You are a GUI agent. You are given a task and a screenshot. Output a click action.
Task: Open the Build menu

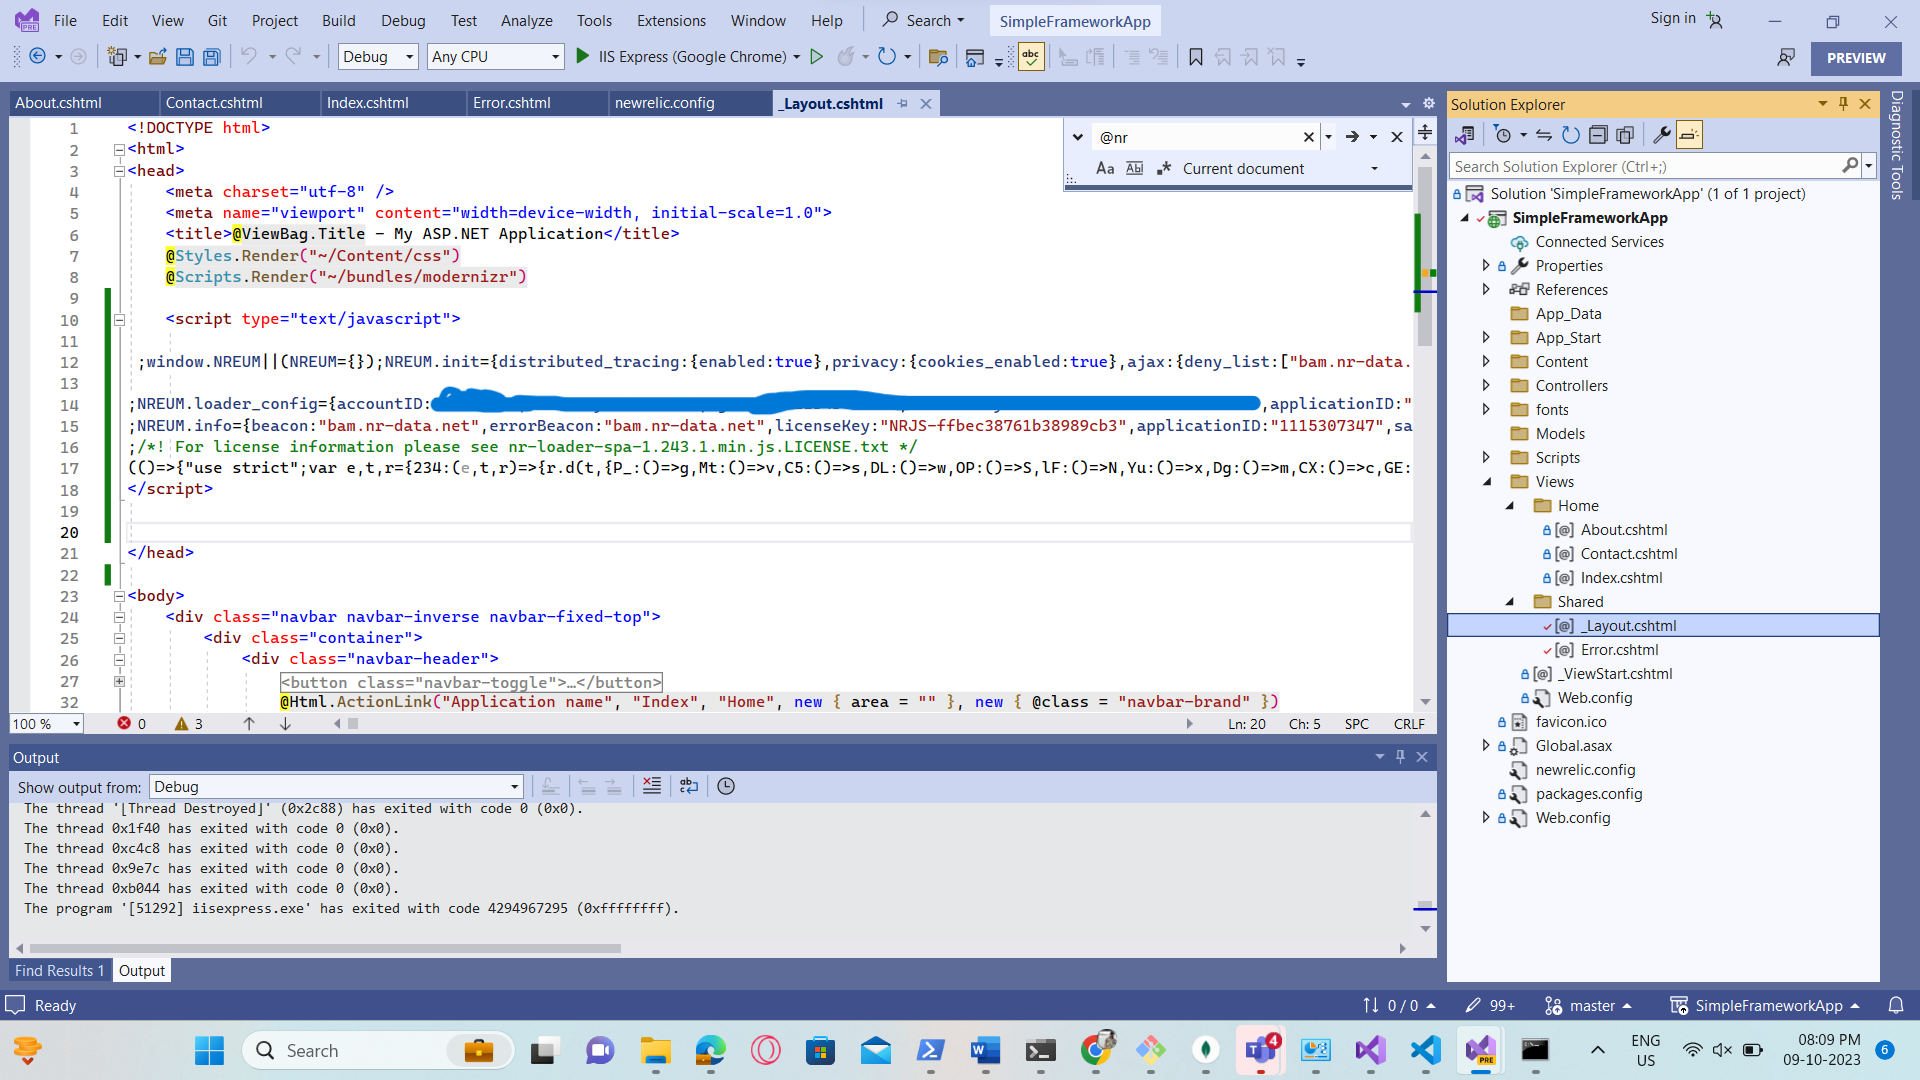(338, 20)
